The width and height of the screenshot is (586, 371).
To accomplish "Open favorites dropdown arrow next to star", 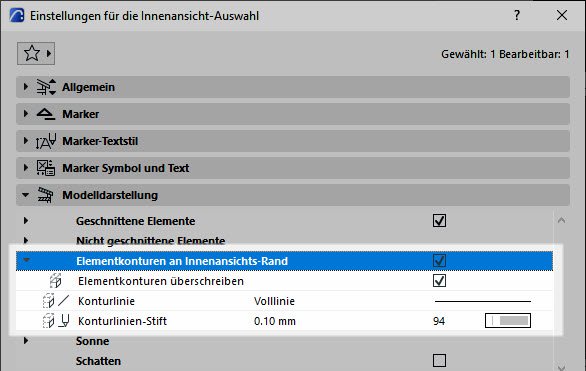I will click(x=49, y=53).
